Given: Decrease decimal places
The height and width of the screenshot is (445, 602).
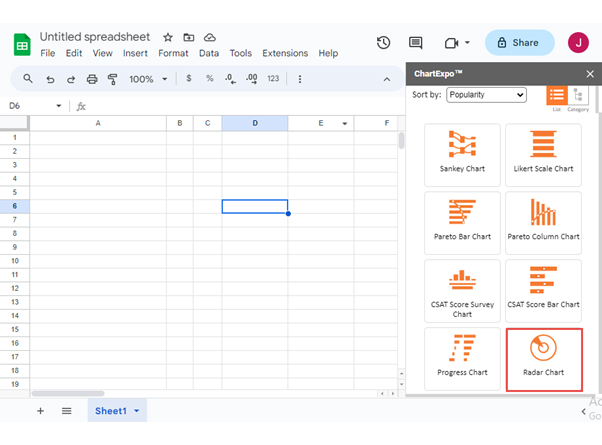Looking at the screenshot, I should (x=230, y=79).
